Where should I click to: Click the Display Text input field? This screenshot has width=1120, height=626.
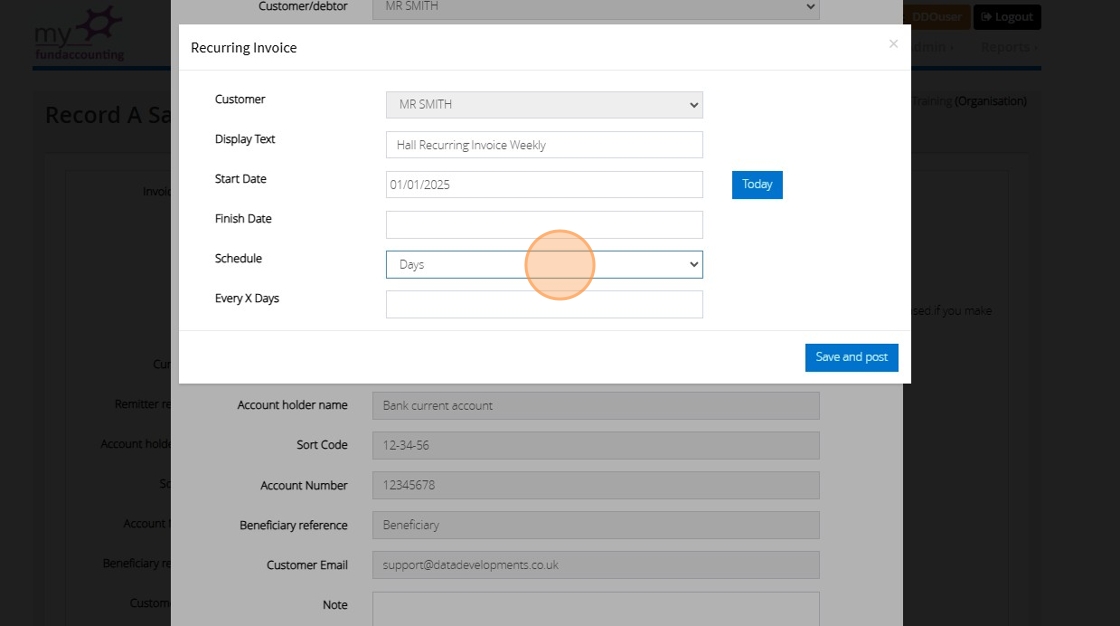[544, 145]
